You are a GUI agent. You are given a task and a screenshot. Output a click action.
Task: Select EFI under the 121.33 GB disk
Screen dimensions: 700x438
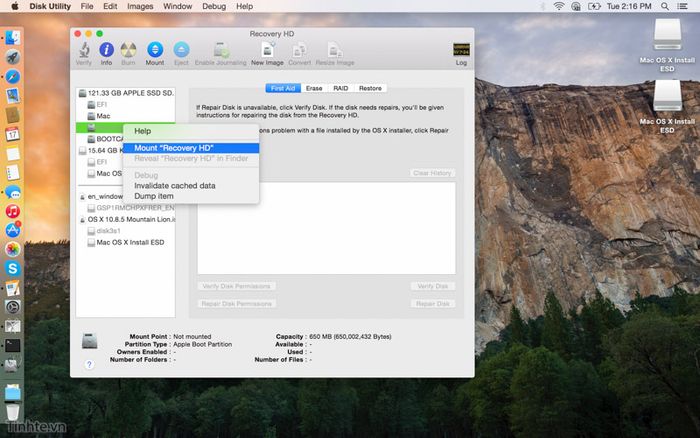126,104
